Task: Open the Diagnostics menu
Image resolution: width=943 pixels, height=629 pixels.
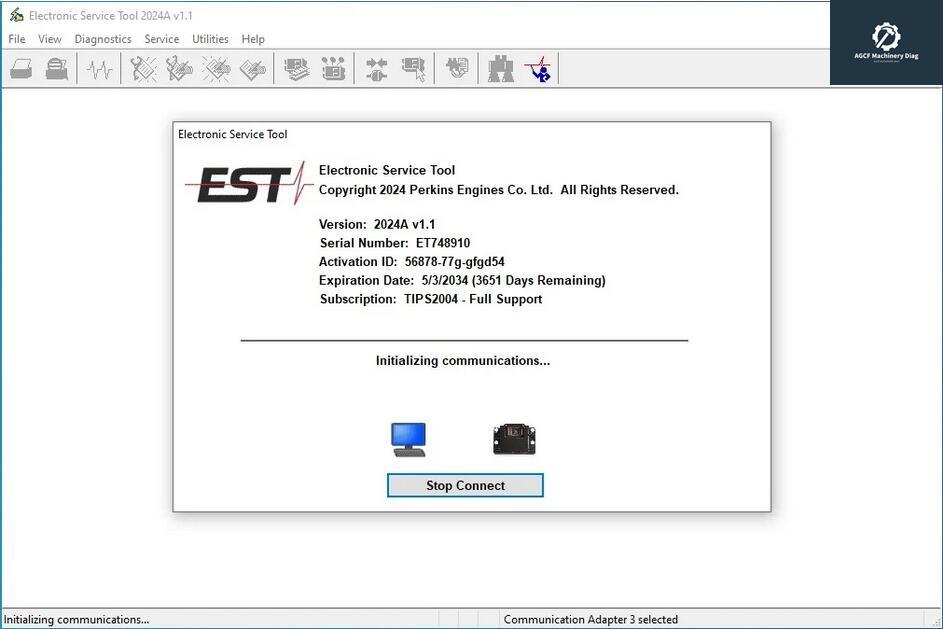Action: pyautogui.click(x=103, y=39)
